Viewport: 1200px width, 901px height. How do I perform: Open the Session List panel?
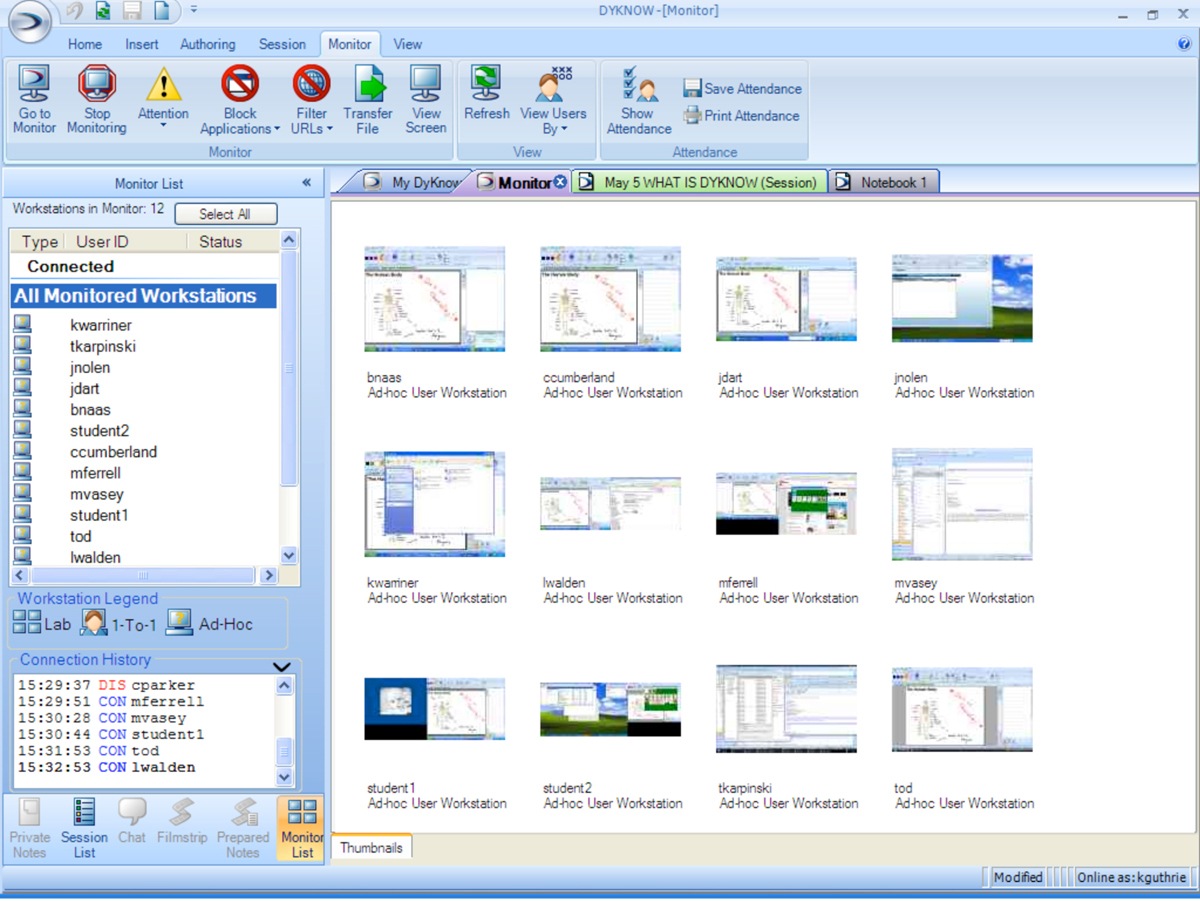(x=84, y=828)
